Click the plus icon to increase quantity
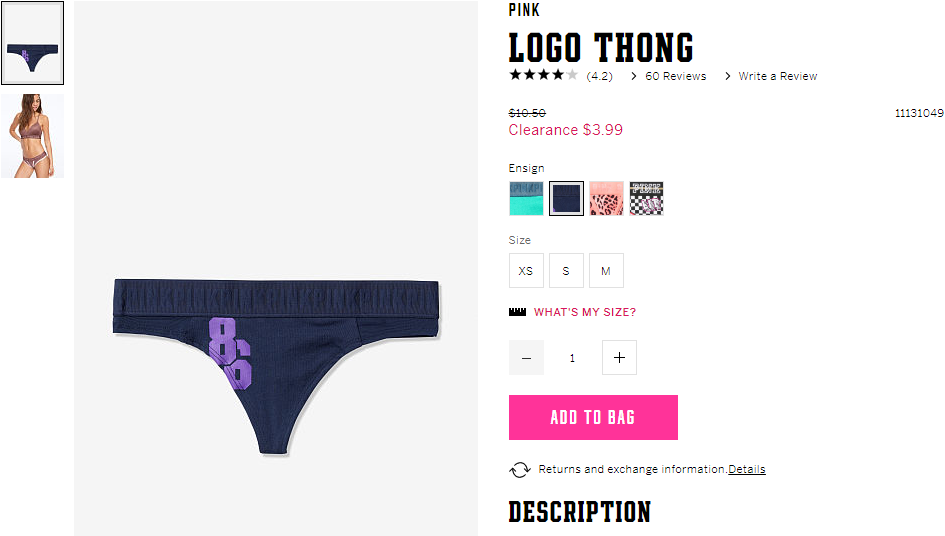Image resolution: width=945 pixels, height=536 pixels. tap(619, 358)
